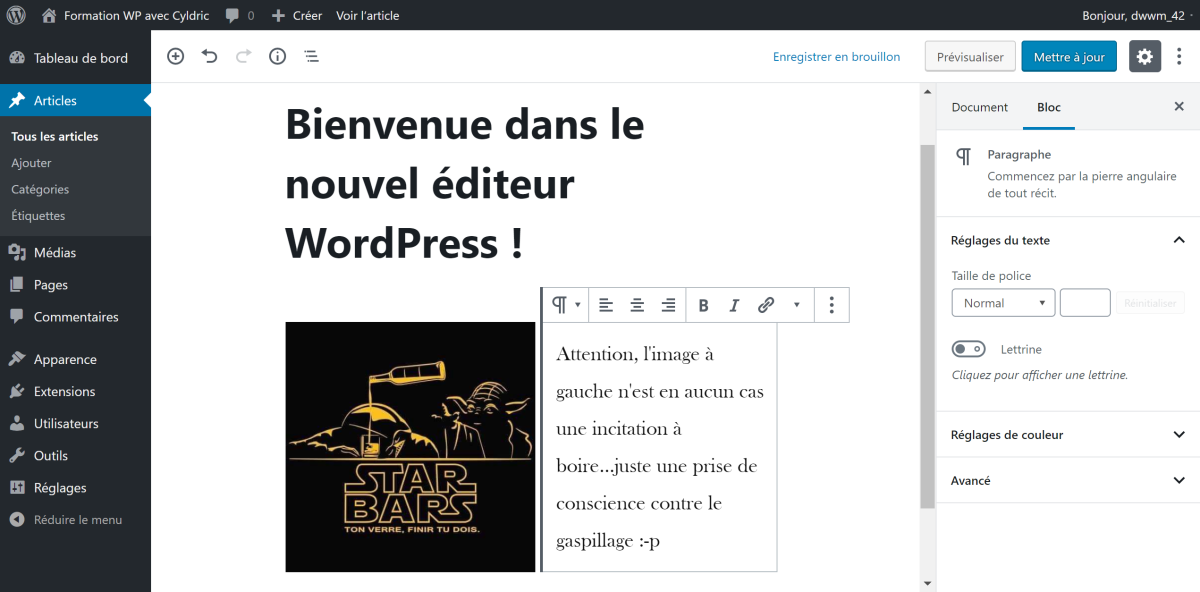Open the Utilisateurs menu

[x=75, y=424]
